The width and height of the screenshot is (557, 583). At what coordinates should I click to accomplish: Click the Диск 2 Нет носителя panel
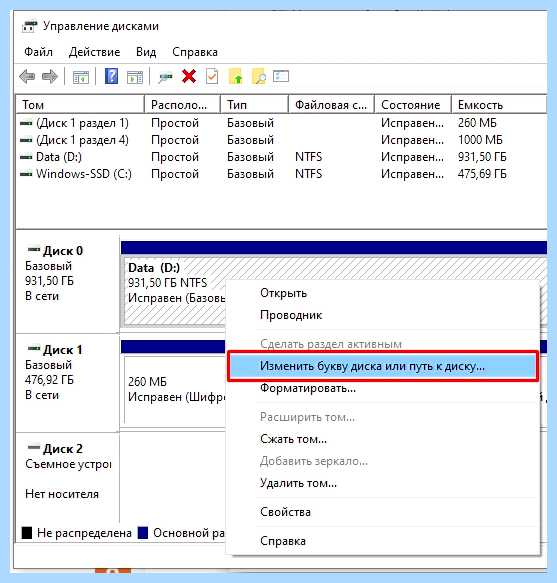[67, 478]
